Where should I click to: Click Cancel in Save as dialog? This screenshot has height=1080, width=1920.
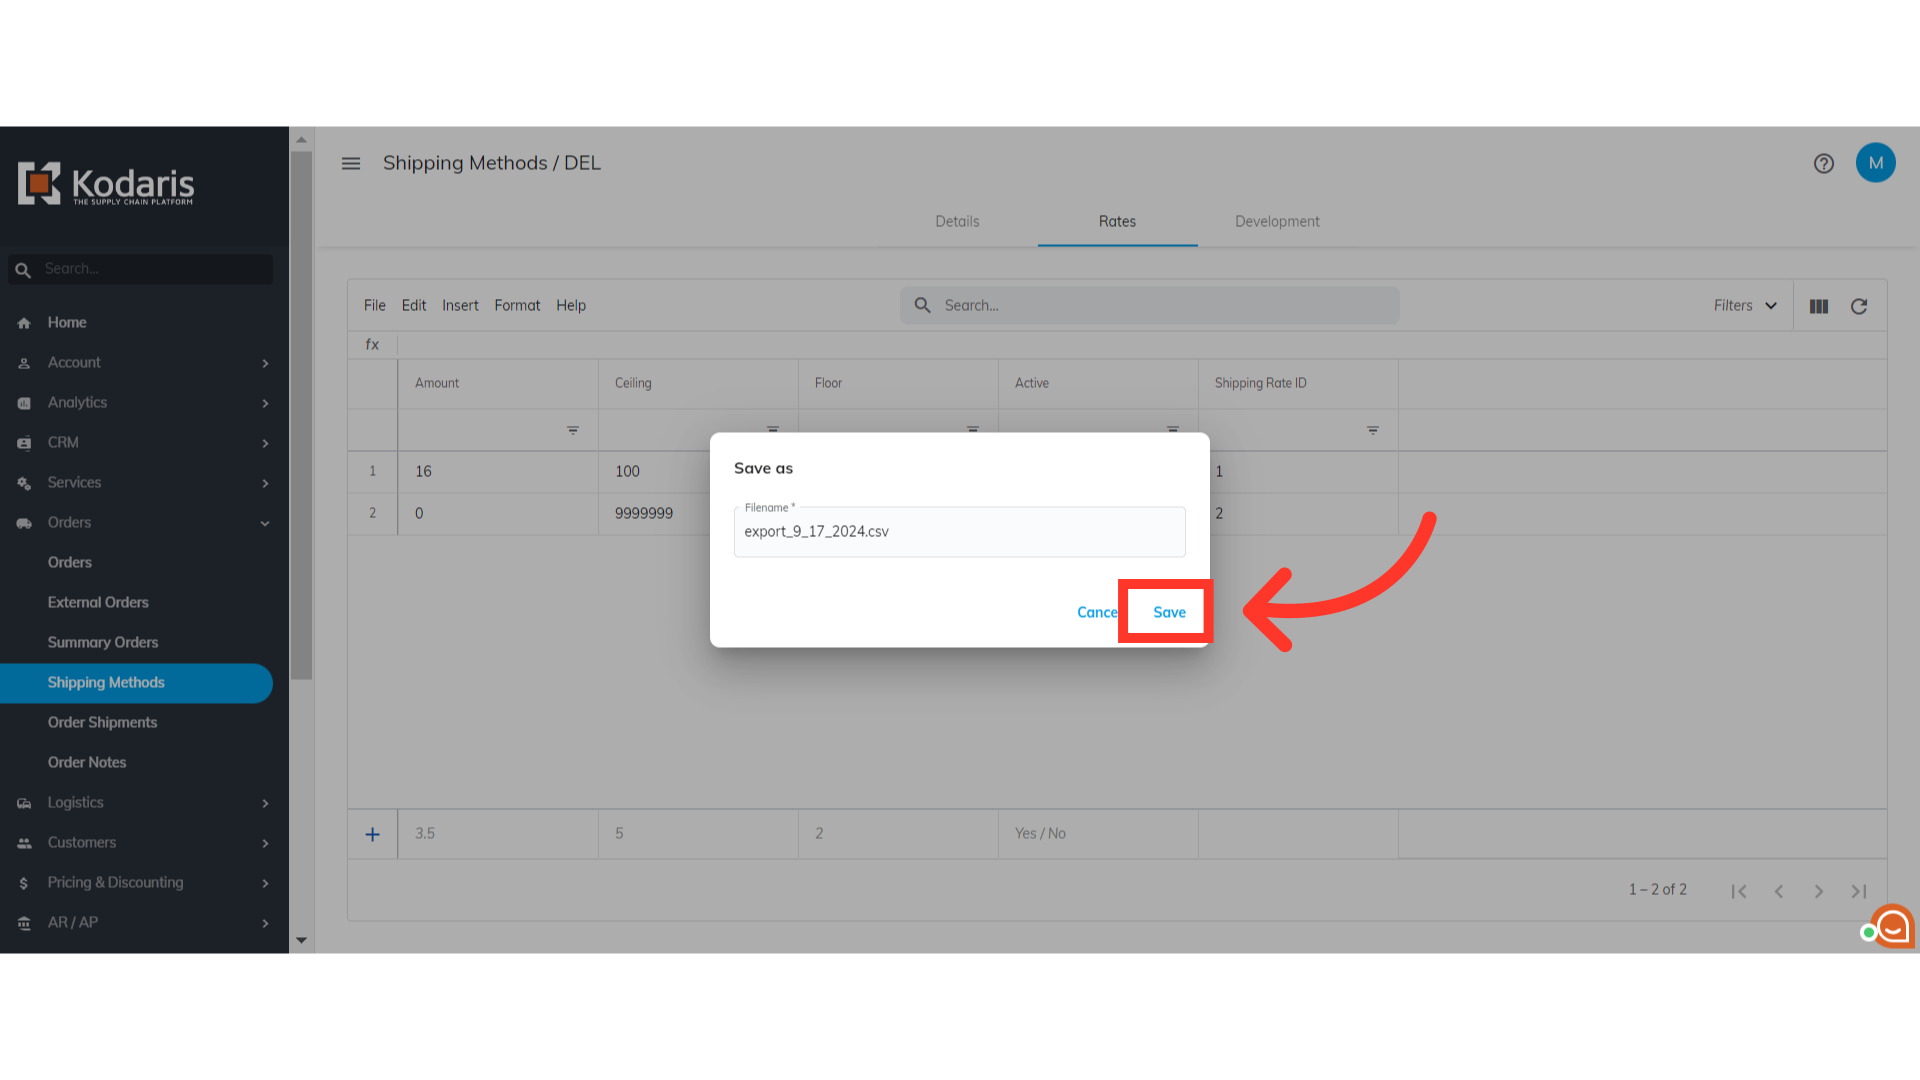click(x=1096, y=612)
